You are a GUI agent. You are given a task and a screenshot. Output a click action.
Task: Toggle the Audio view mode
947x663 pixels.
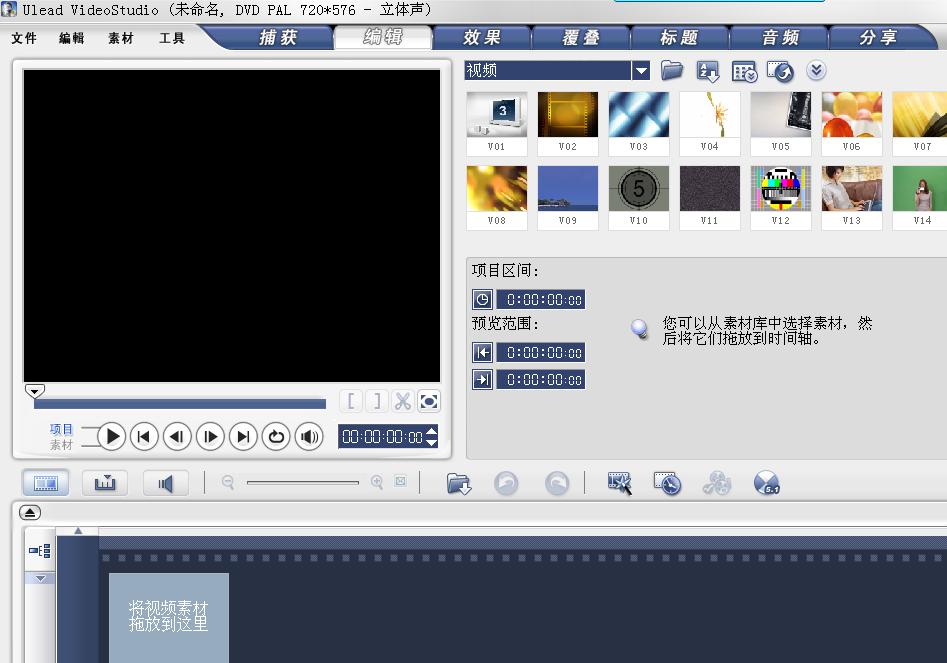click(165, 483)
